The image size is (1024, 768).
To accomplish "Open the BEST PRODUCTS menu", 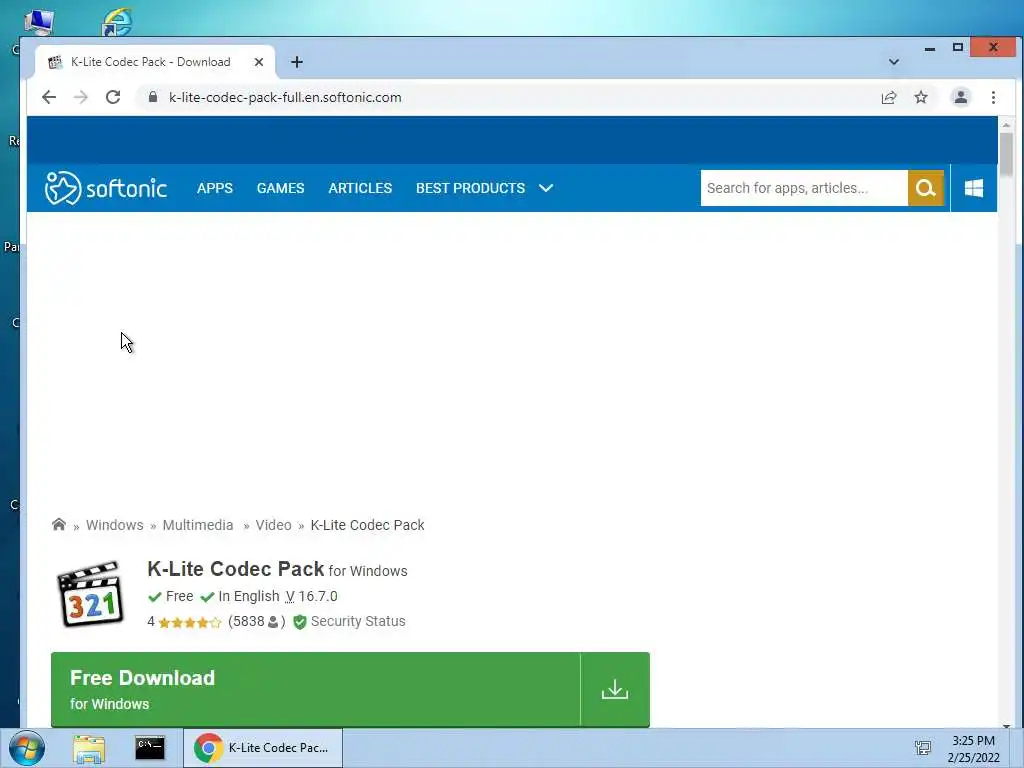I will pyautogui.click(x=470, y=188).
